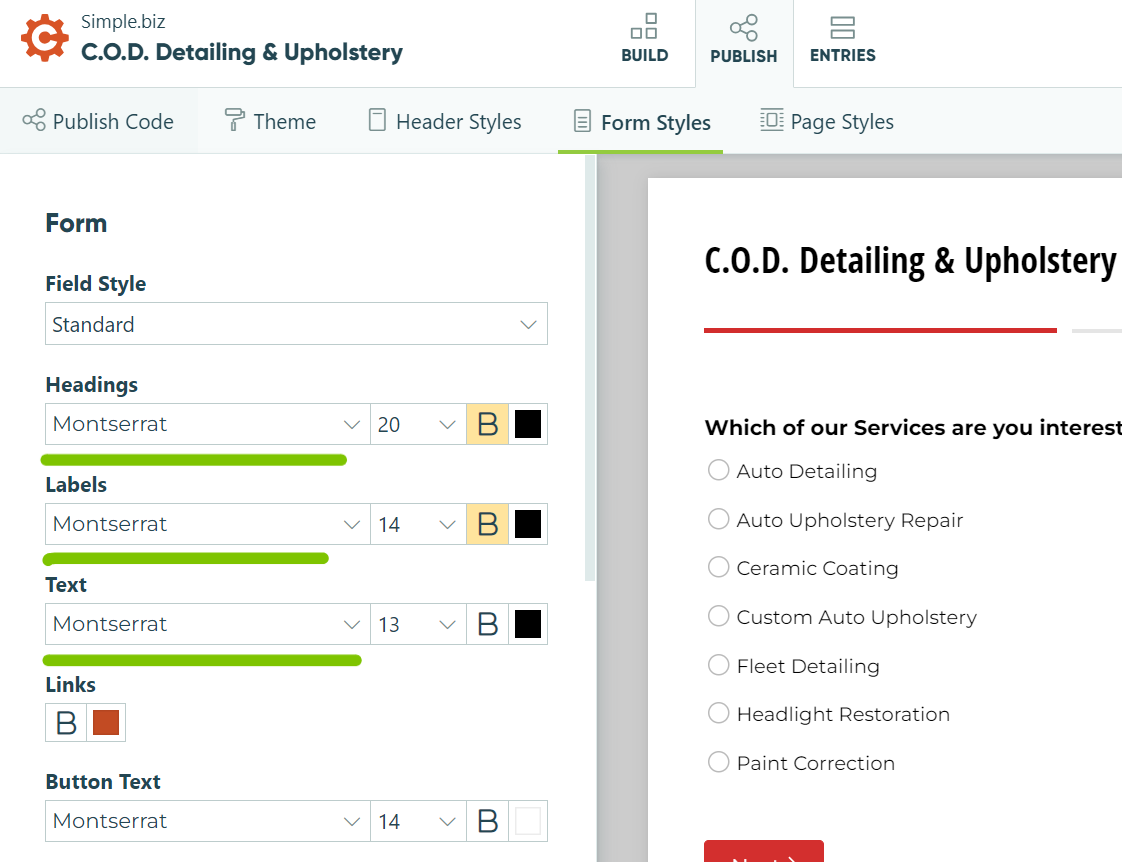Open the Headings font dropdown
1122x862 pixels.
(x=208, y=424)
